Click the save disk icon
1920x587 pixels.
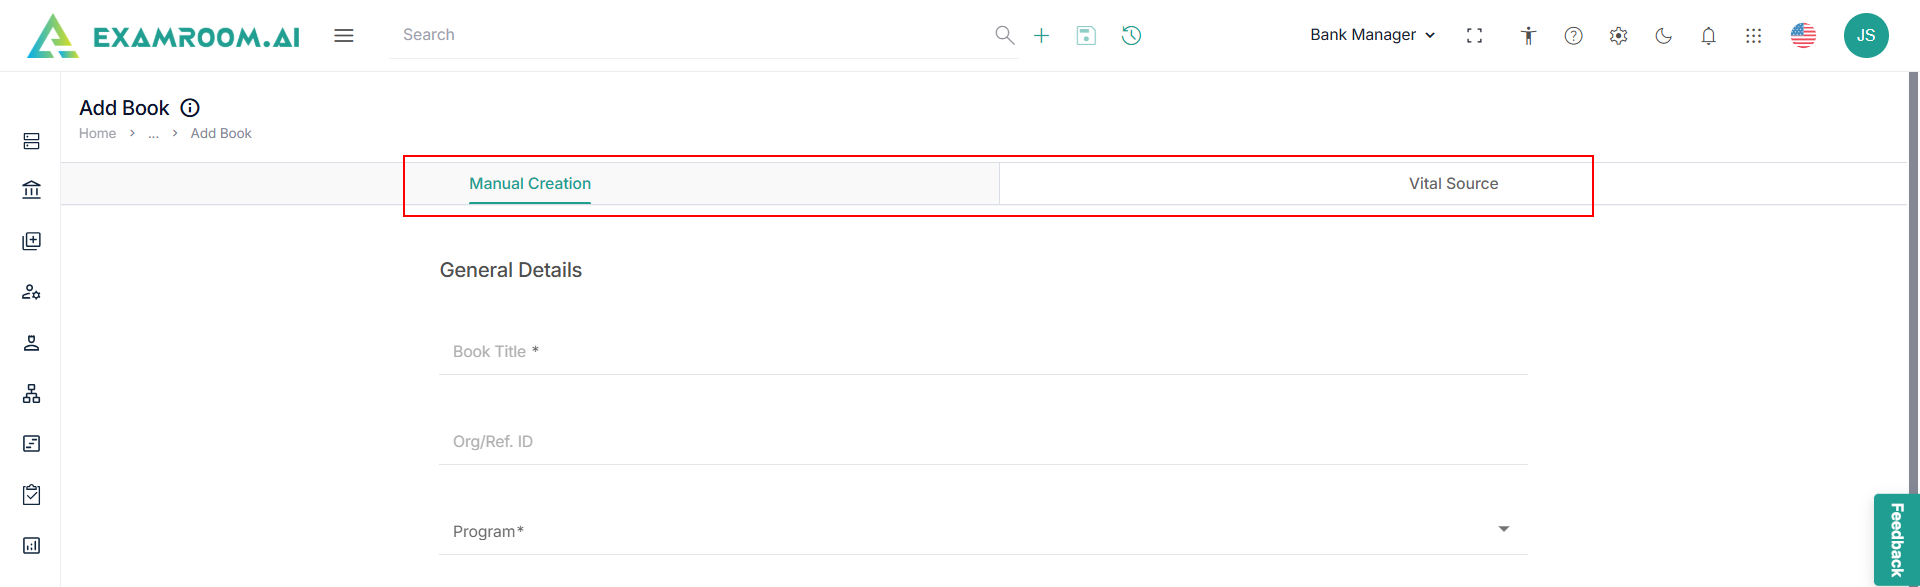point(1086,36)
